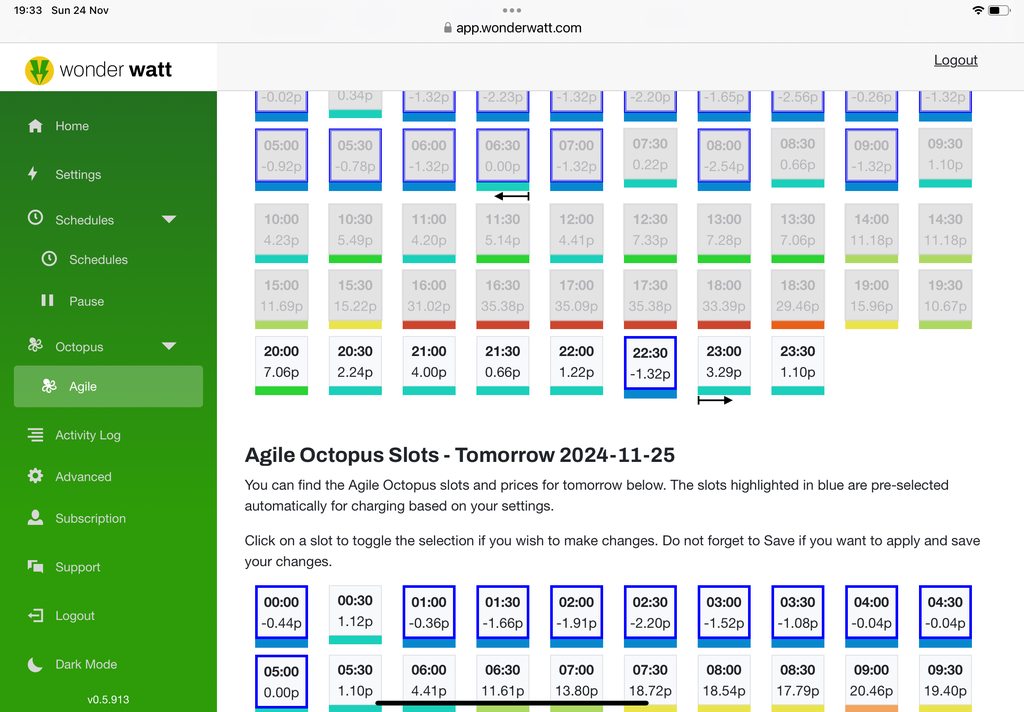Deselect tomorrow's 02:30 slot at -2.20p
Screen dimensions: 1024x712
coord(650,612)
